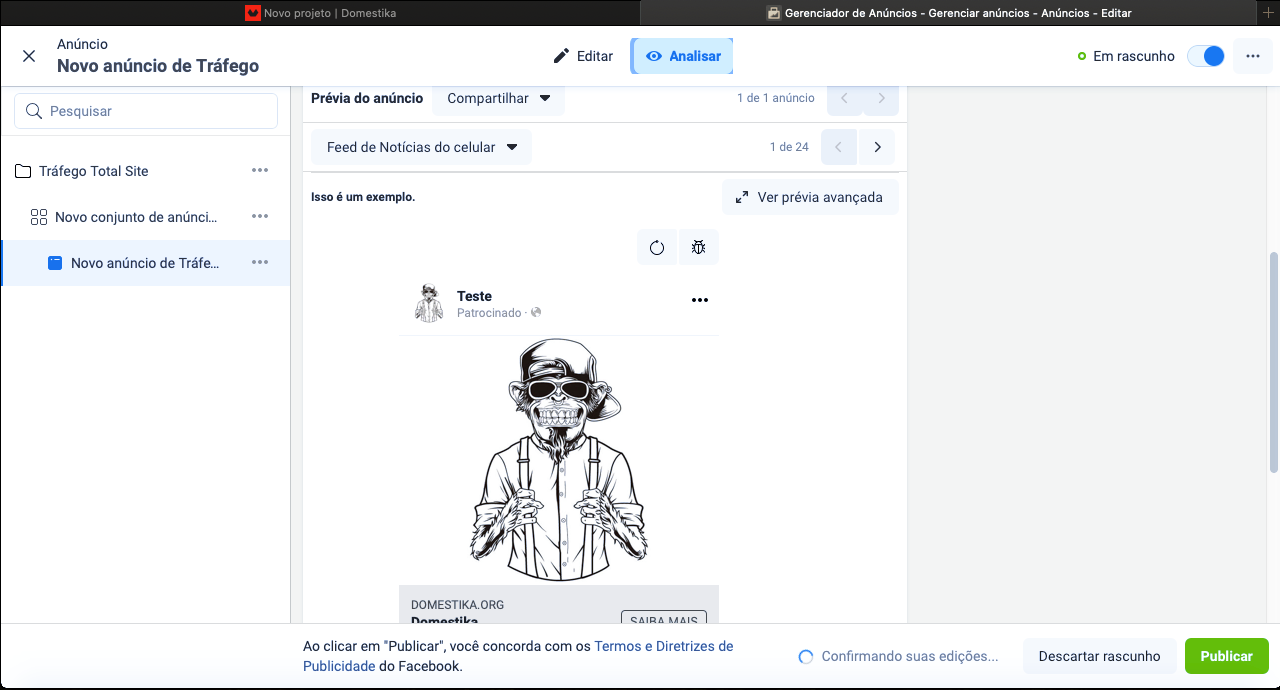Open options for Tráfego Total Site
This screenshot has width=1280, height=690.
[260, 171]
